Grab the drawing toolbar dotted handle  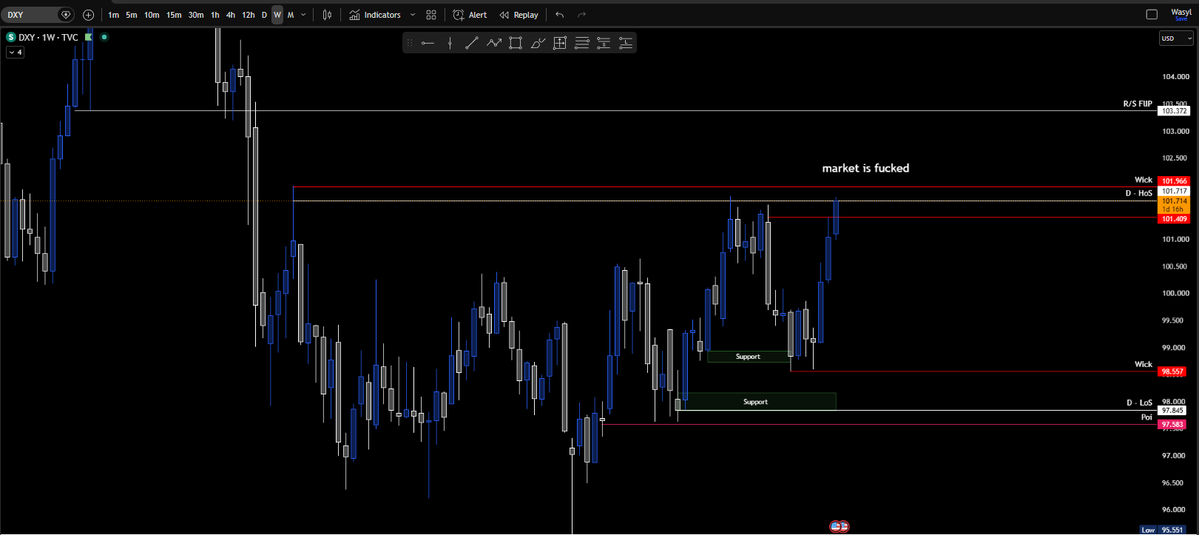(411, 43)
